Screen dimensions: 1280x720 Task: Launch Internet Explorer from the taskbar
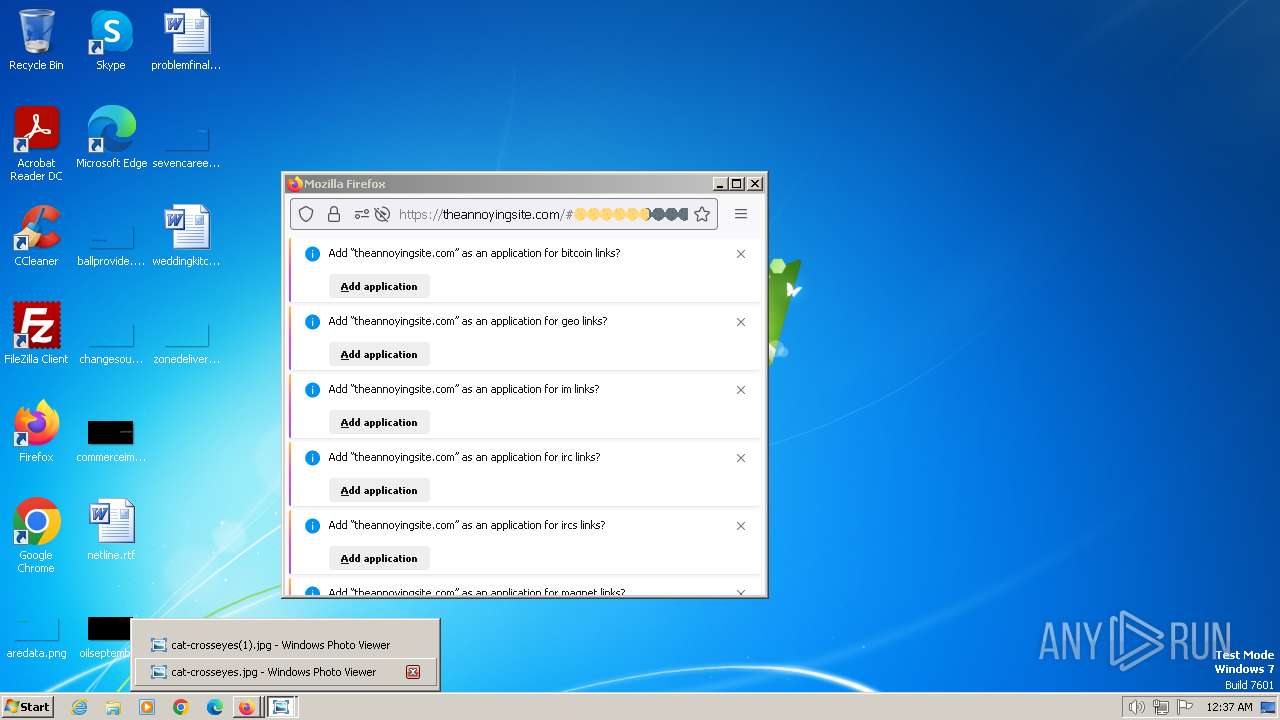tap(79, 707)
